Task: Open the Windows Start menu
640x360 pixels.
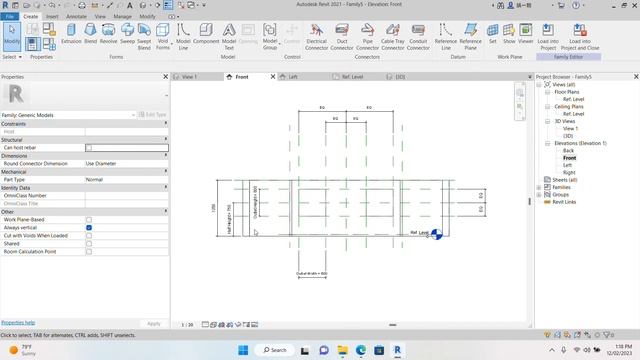Action: tap(243, 350)
